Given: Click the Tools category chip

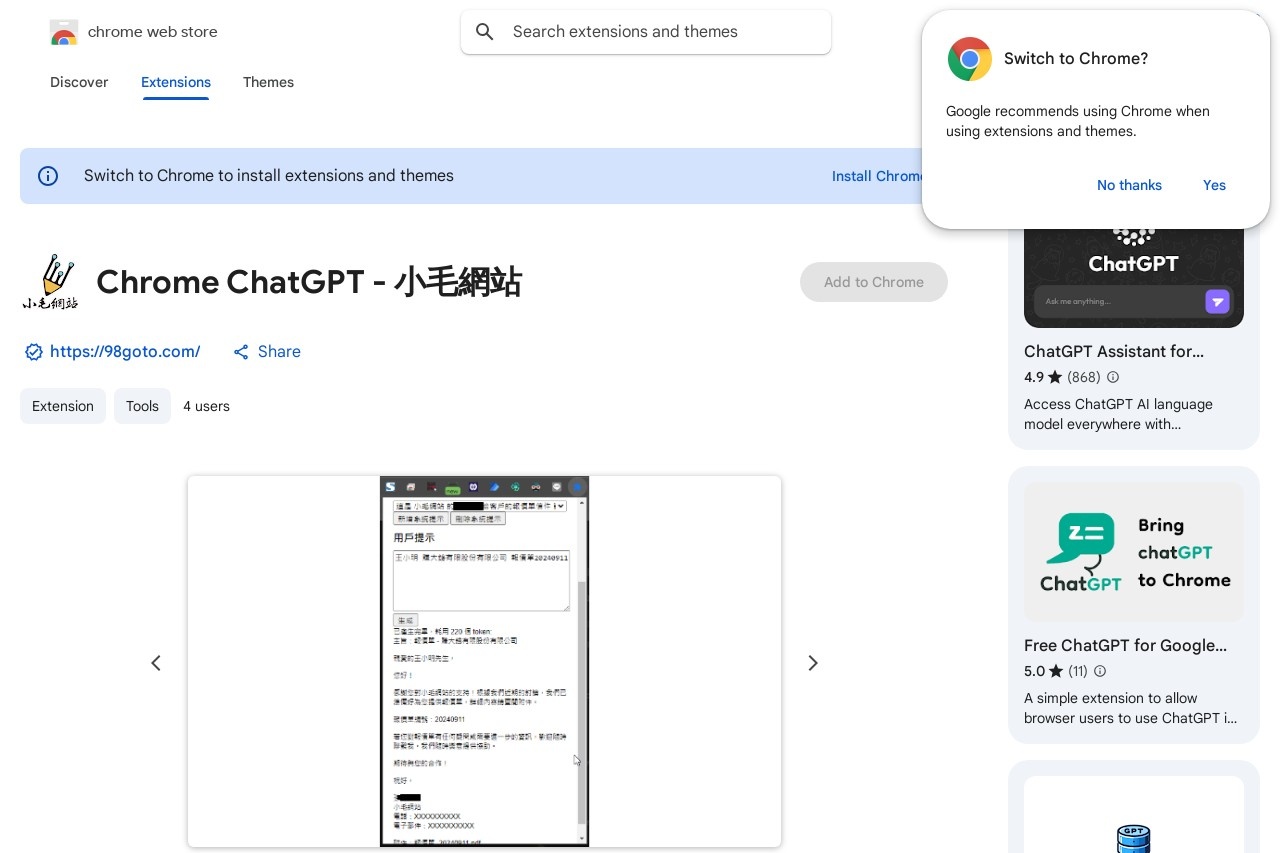Looking at the screenshot, I should 142,406.
